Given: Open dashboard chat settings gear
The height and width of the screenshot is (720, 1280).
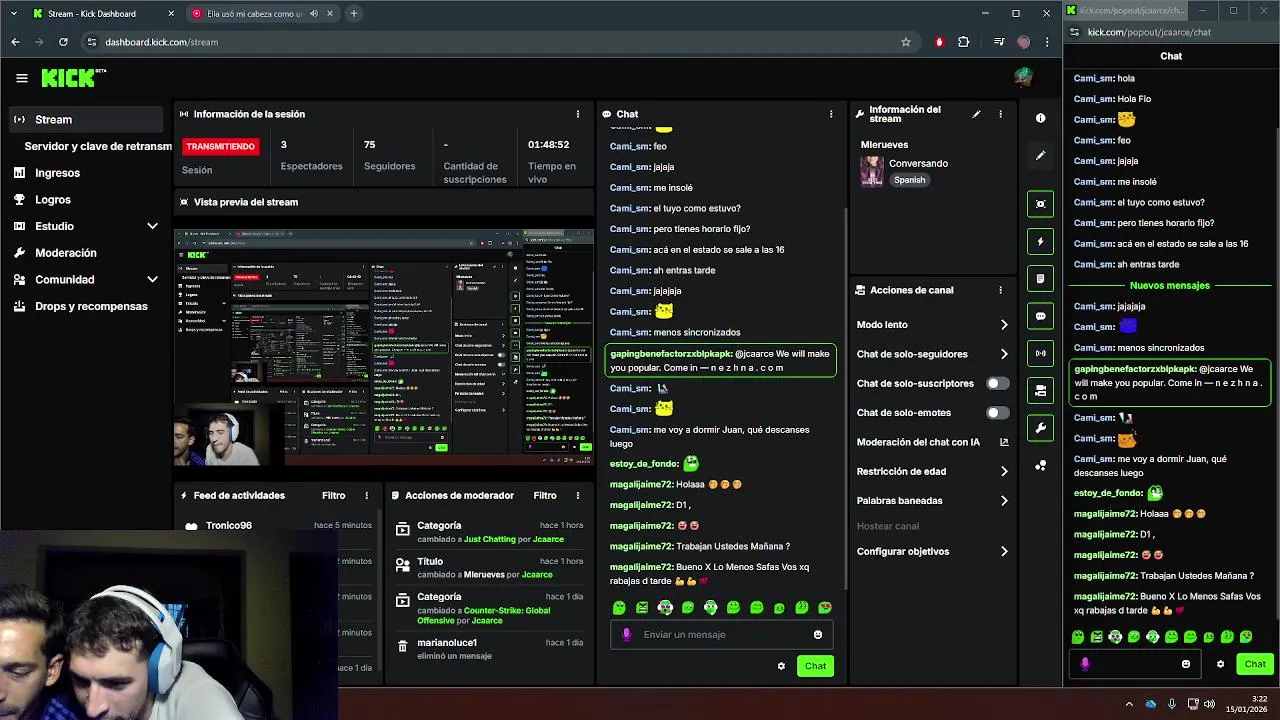Looking at the screenshot, I should pos(781,666).
